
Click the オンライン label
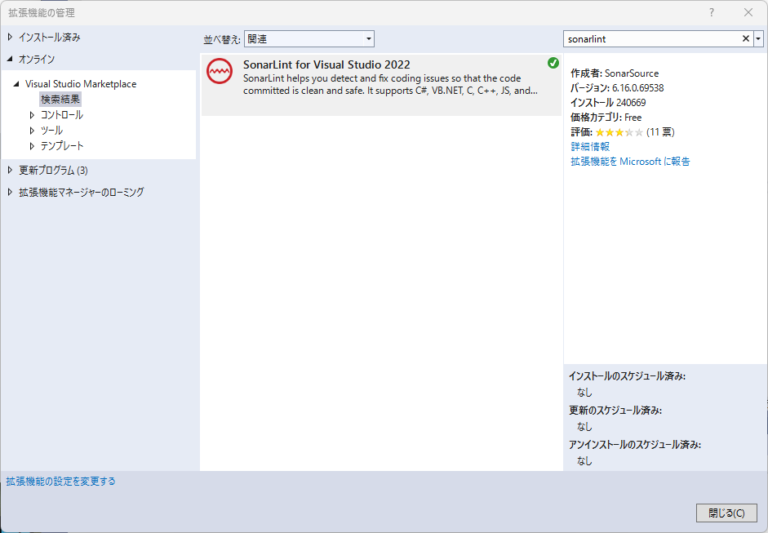pos(37,59)
